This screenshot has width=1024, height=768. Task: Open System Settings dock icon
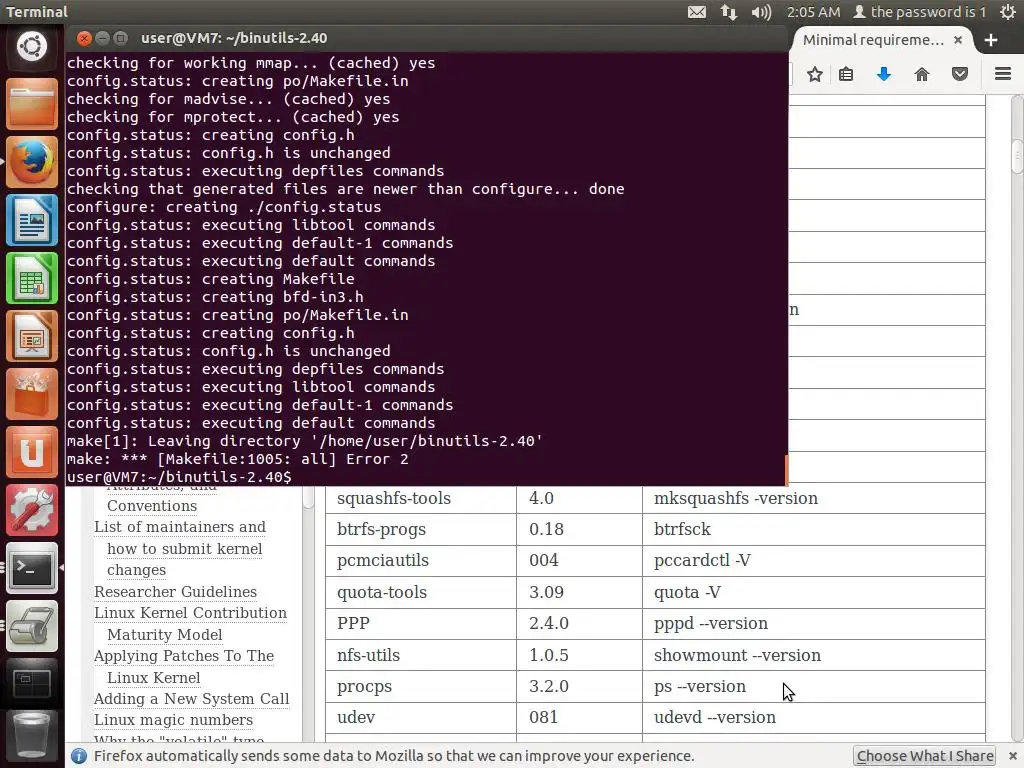pos(31,511)
